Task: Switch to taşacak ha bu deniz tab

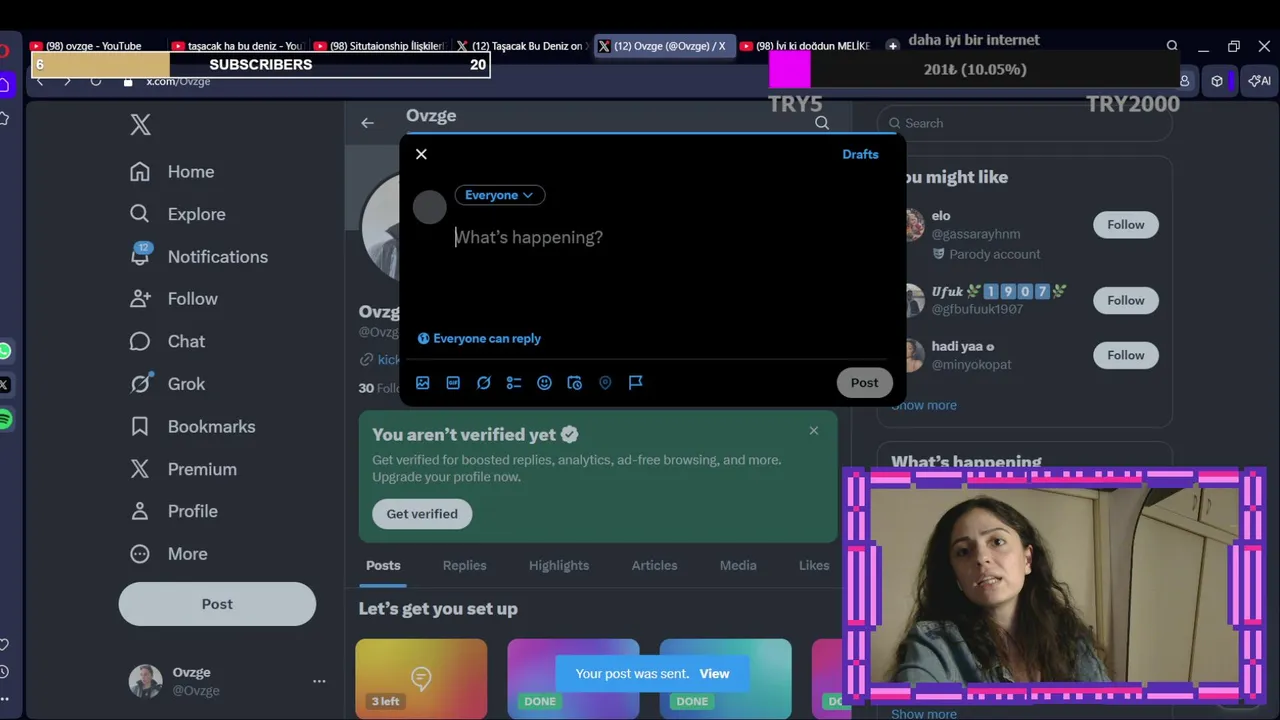Action: pyautogui.click(x=237, y=46)
